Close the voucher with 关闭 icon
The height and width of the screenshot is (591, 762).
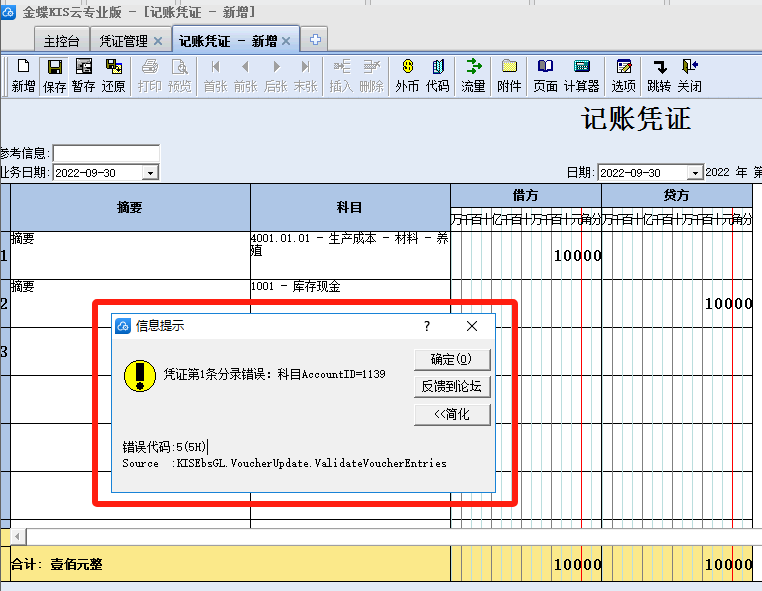tap(690, 76)
